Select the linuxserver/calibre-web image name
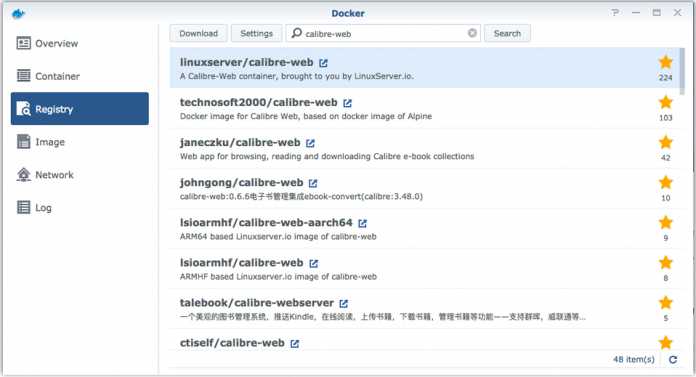Screen dimensions: 696x377 246,63
